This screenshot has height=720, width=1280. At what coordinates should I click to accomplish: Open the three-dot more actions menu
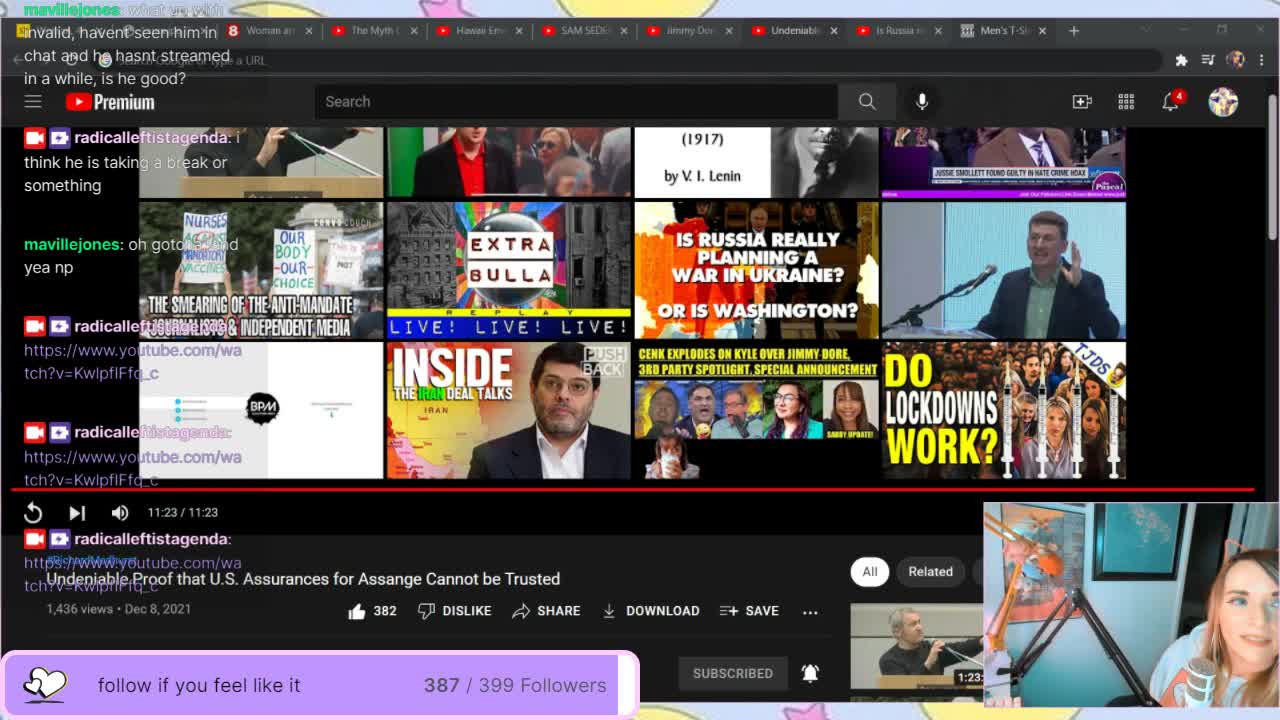[x=810, y=610]
